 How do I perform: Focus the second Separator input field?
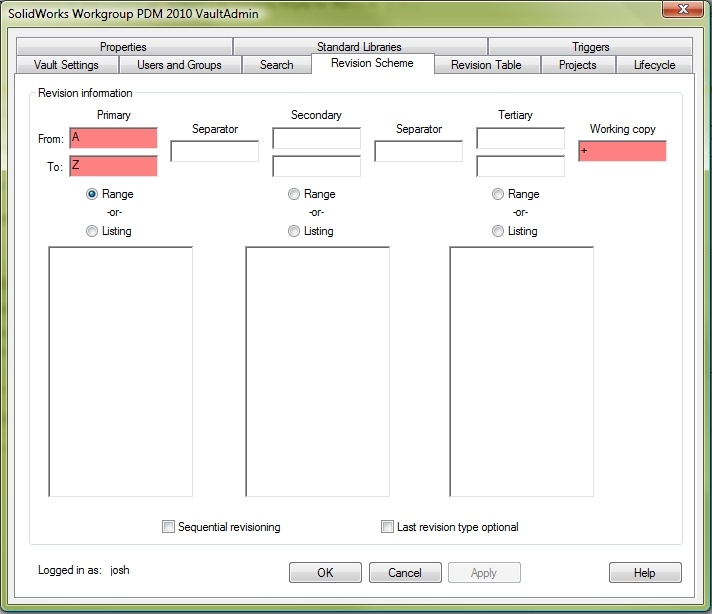419,151
